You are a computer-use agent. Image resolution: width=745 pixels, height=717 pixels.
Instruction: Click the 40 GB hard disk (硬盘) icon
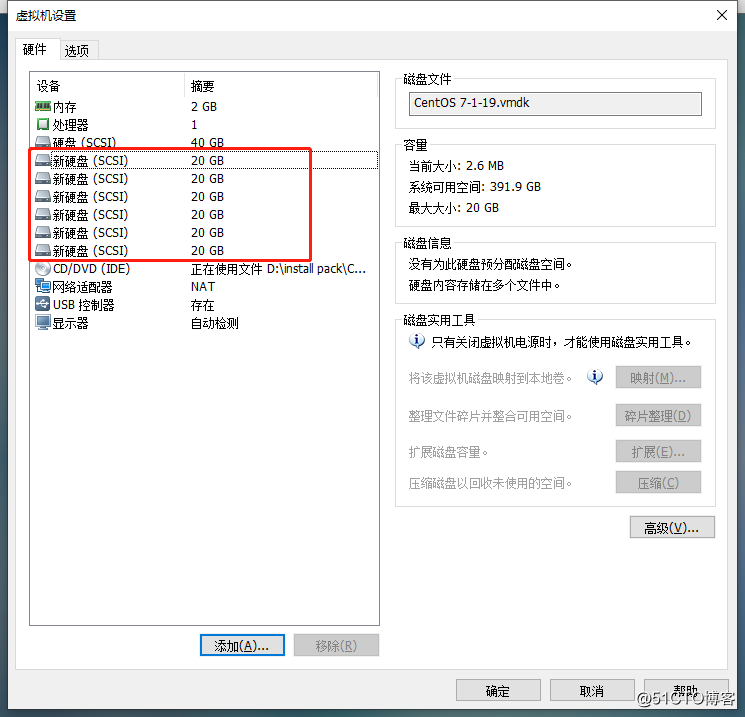[x=43, y=142]
